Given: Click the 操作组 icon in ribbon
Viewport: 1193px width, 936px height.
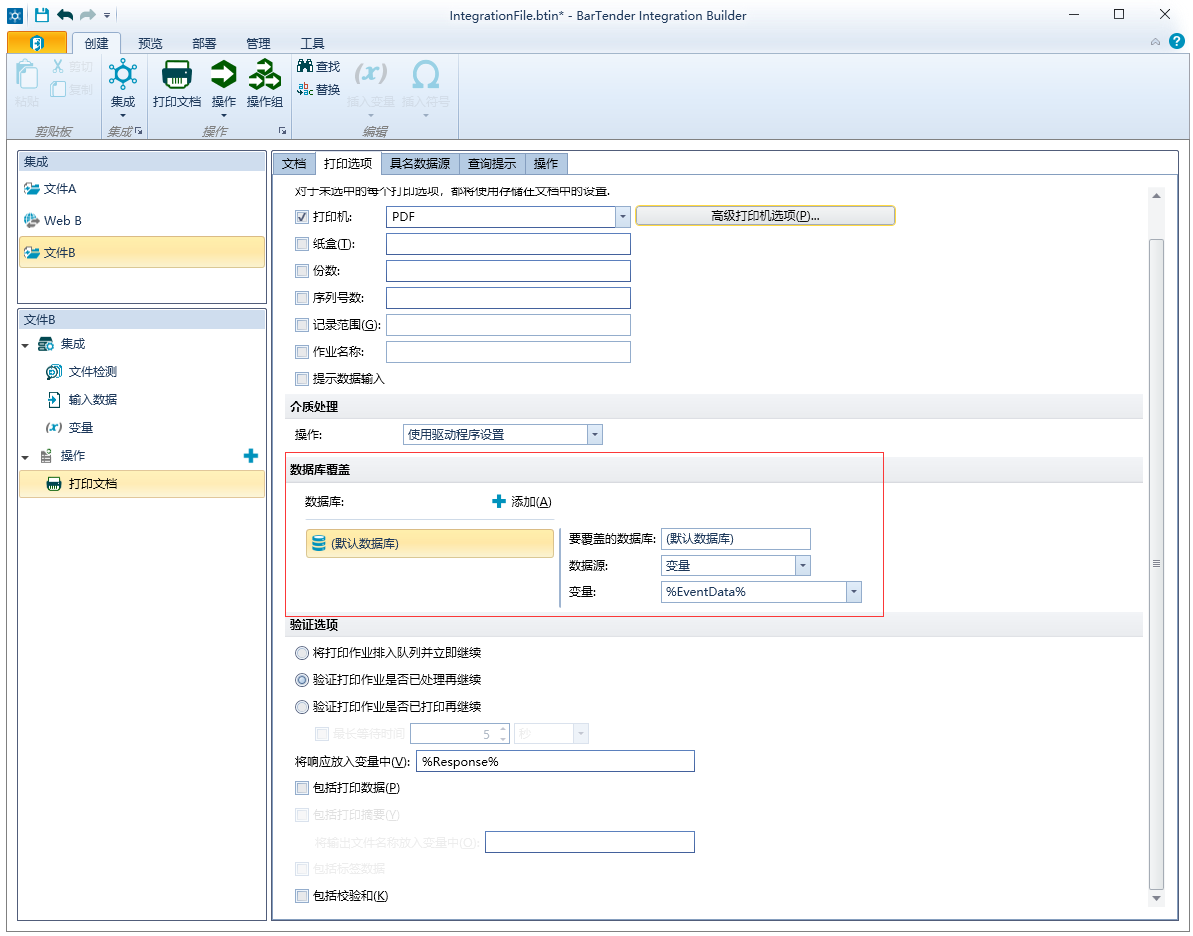Looking at the screenshot, I should [x=265, y=76].
